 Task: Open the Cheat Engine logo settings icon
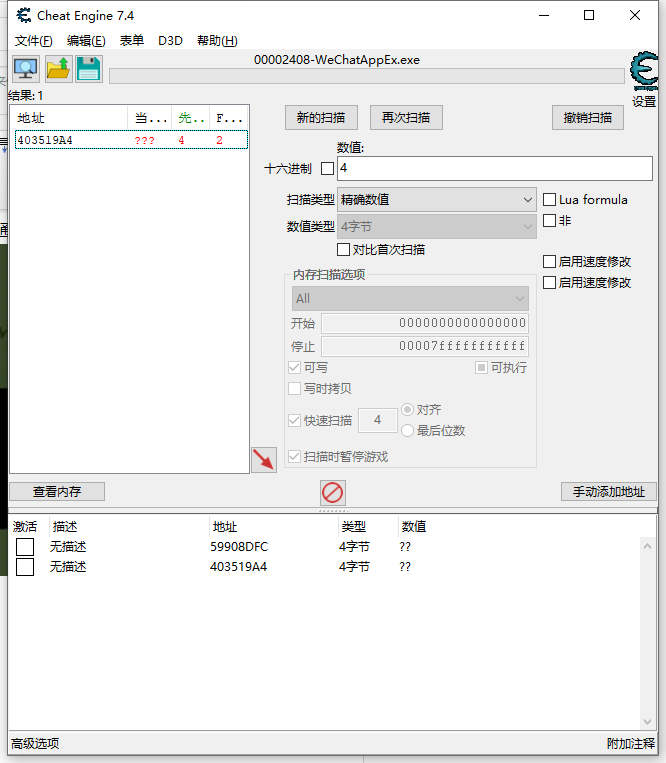pos(644,71)
